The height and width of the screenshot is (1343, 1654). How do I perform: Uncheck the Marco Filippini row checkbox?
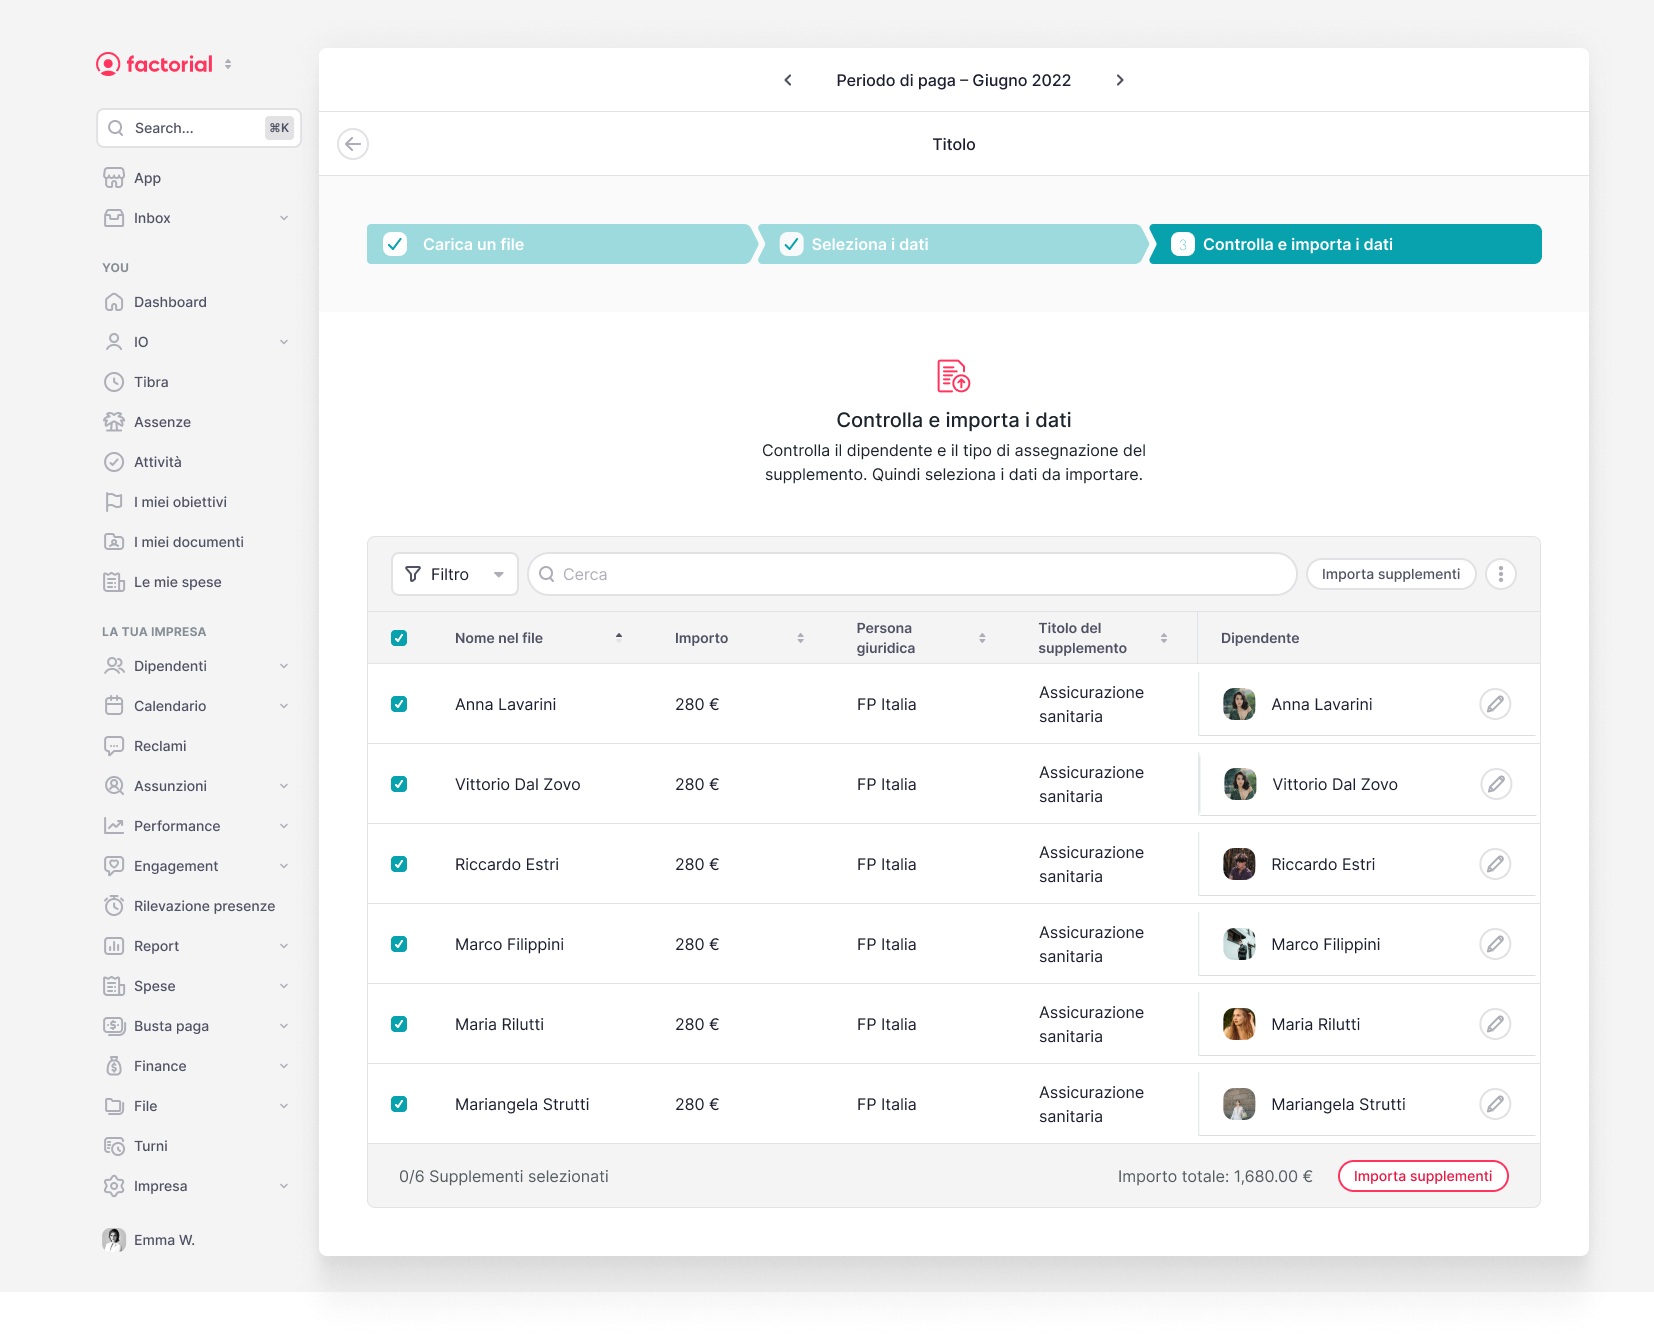pyautogui.click(x=399, y=944)
